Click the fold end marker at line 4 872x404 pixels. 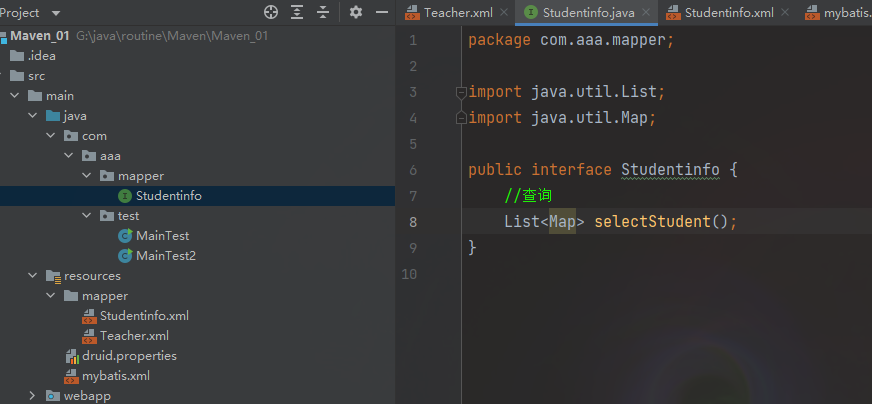(460, 118)
